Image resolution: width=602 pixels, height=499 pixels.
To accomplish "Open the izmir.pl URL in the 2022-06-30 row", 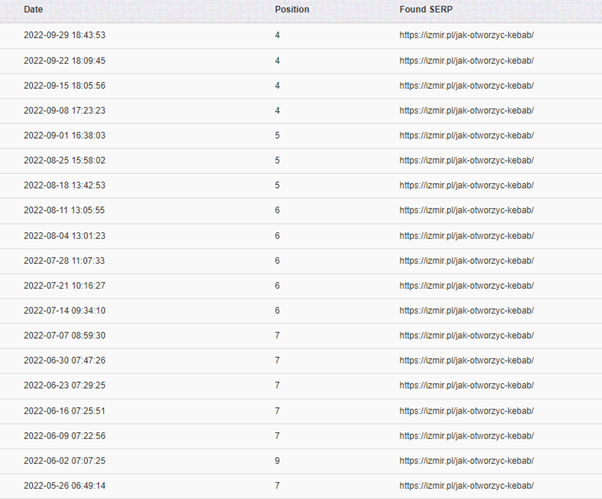I will (466, 360).
